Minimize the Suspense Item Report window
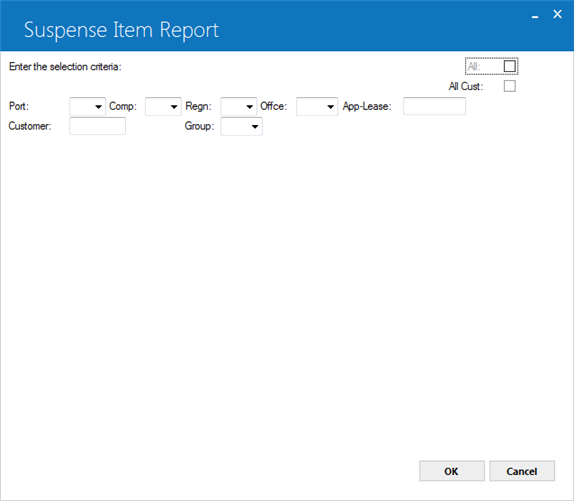 tap(535, 15)
